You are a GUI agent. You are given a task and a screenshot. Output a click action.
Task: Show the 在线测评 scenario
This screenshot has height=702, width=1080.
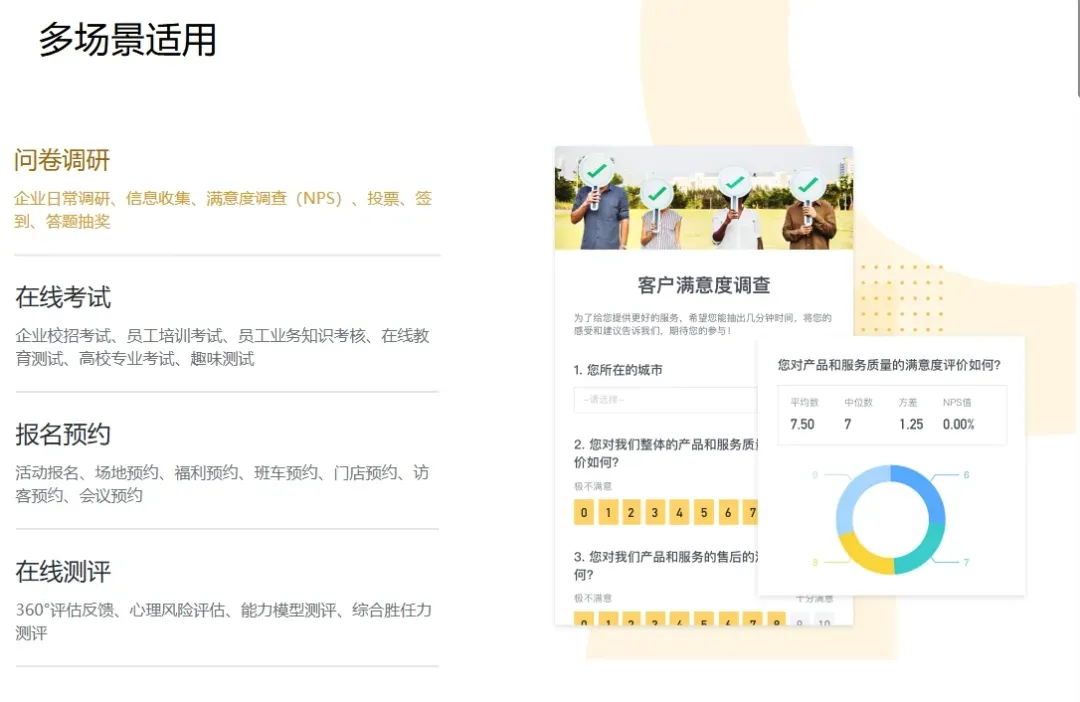pos(63,572)
